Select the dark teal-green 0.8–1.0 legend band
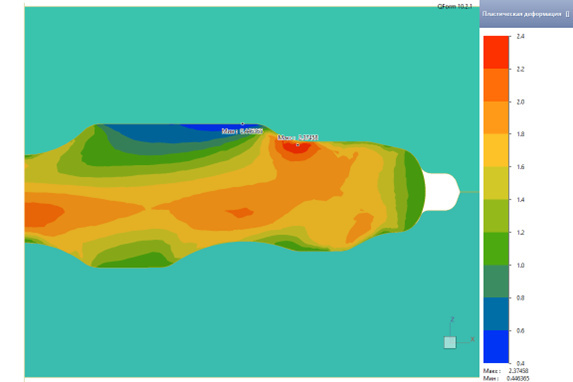573x382 pixels. click(x=496, y=281)
